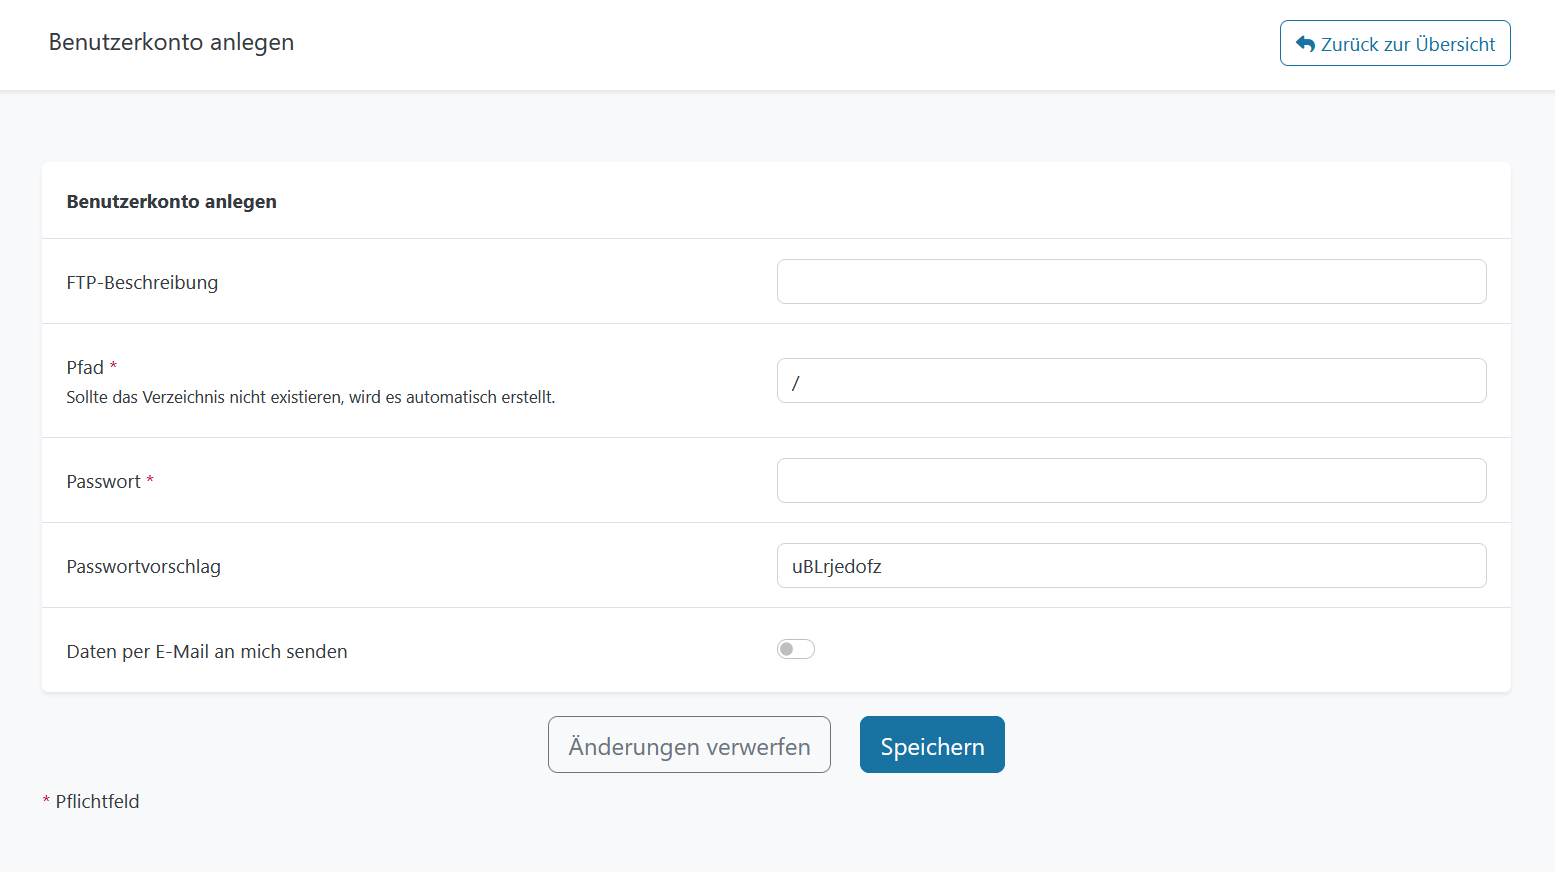
Task: Click the 'Pflichtfeld' footnote text
Action: click(x=97, y=802)
